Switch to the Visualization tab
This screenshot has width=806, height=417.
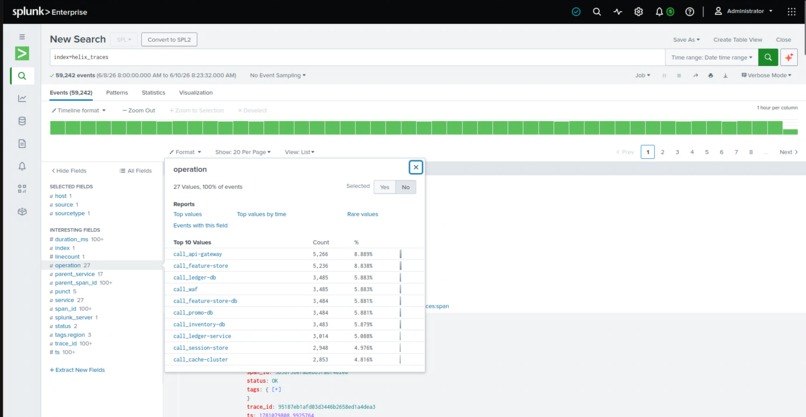[196, 93]
